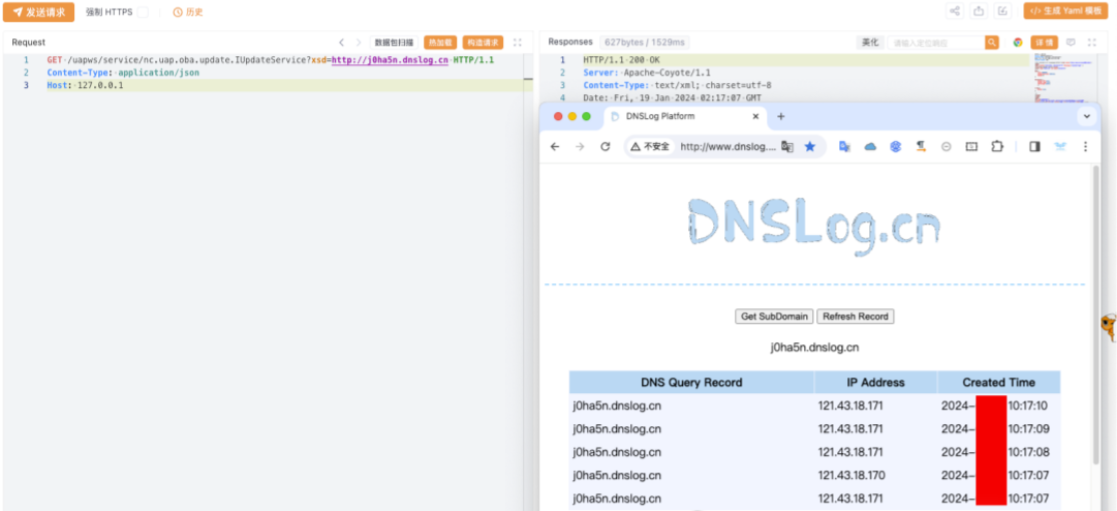Open the 历史 history panel
The image size is (1117, 511).
pyautogui.click(x=188, y=12)
